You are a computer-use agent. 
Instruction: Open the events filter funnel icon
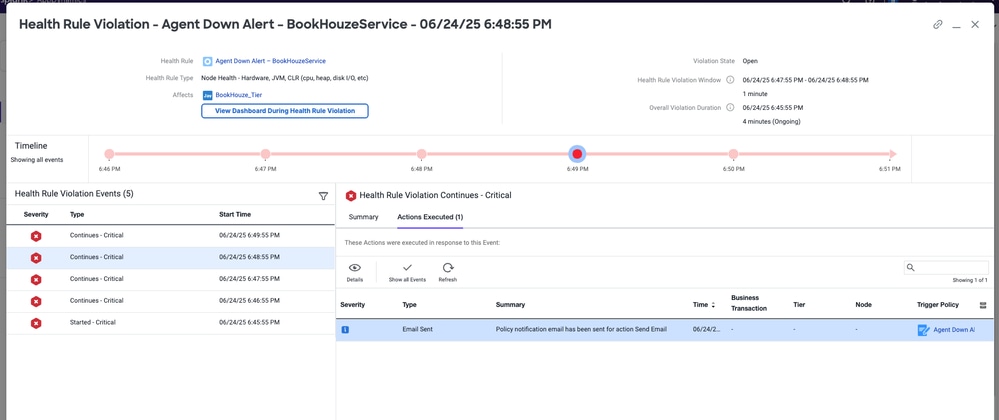(323, 196)
